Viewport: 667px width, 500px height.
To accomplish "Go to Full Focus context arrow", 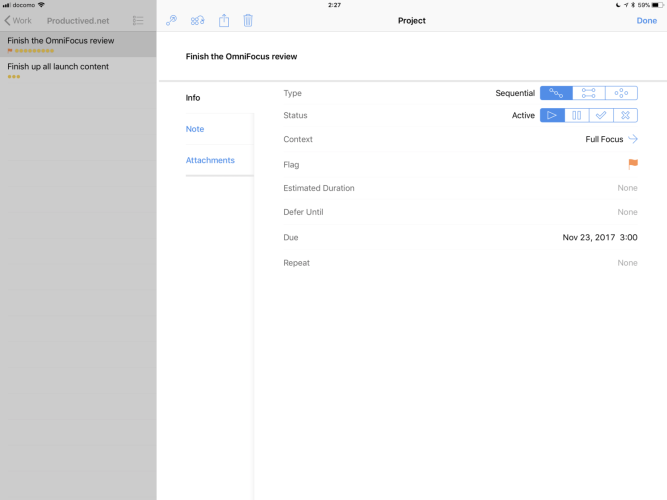I will (632, 140).
